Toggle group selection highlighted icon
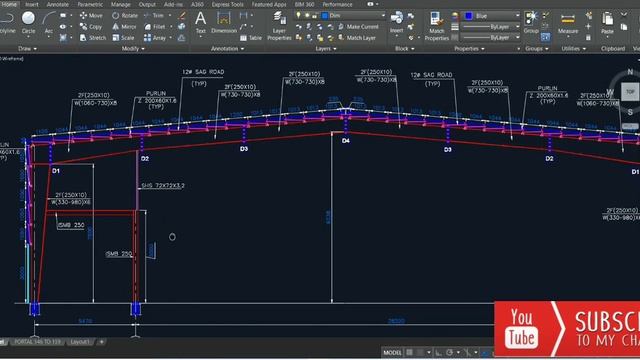This screenshot has height=360, width=640. click(x=546, y=37)
